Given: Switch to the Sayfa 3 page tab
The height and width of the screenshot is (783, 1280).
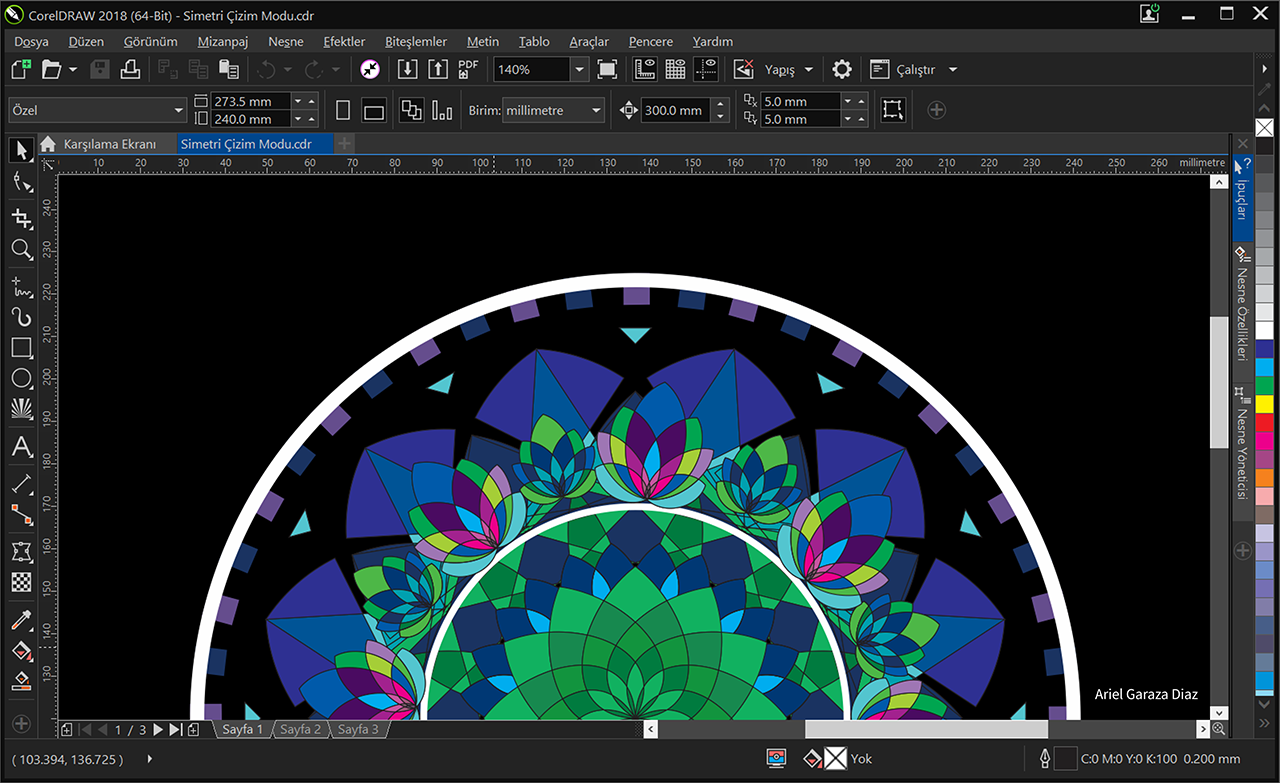Looking at the screenshot, I should 358,730.
